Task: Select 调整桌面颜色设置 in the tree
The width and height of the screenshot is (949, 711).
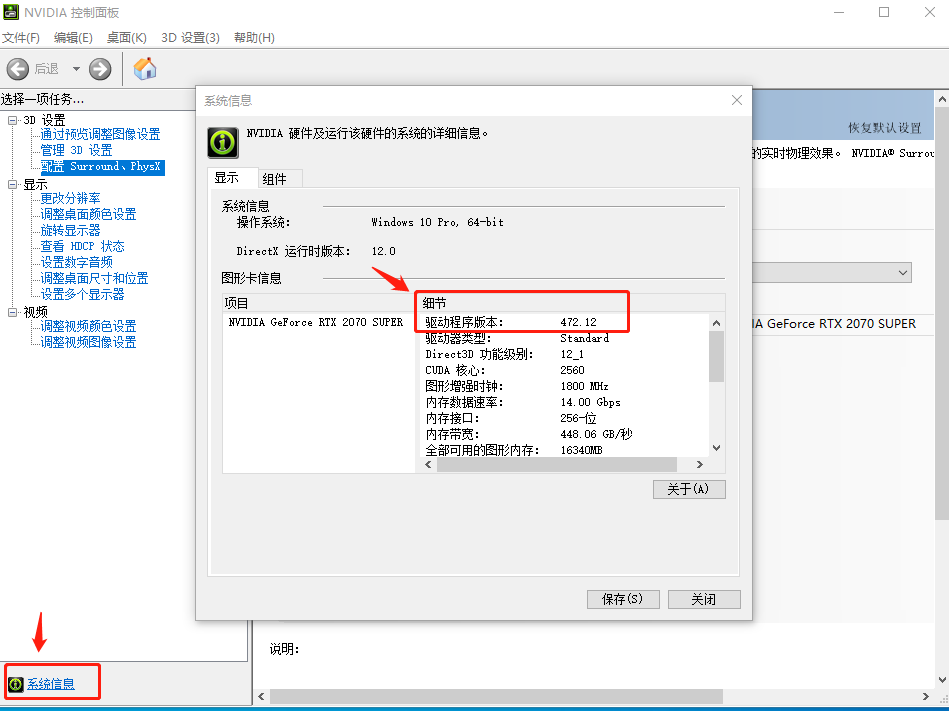Action: tap(88, 214)
